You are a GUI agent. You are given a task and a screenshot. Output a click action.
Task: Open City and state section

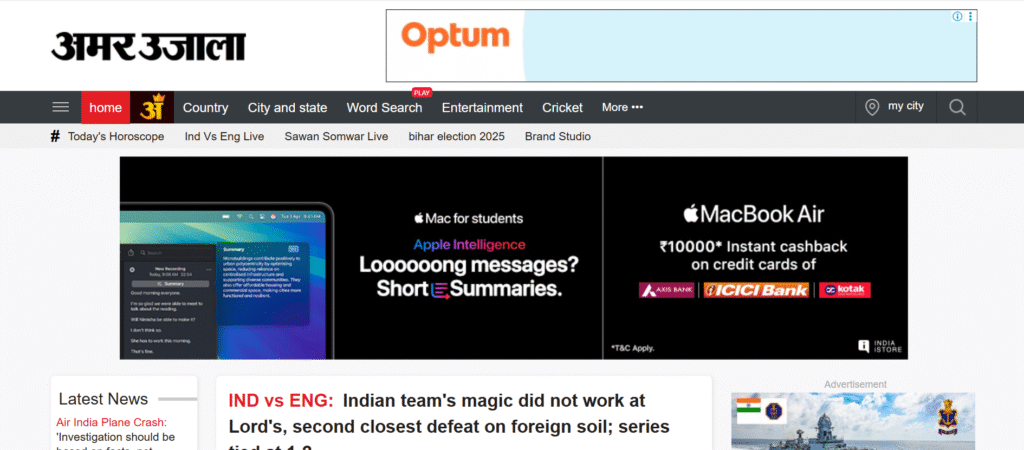click(x=287, y=108)
